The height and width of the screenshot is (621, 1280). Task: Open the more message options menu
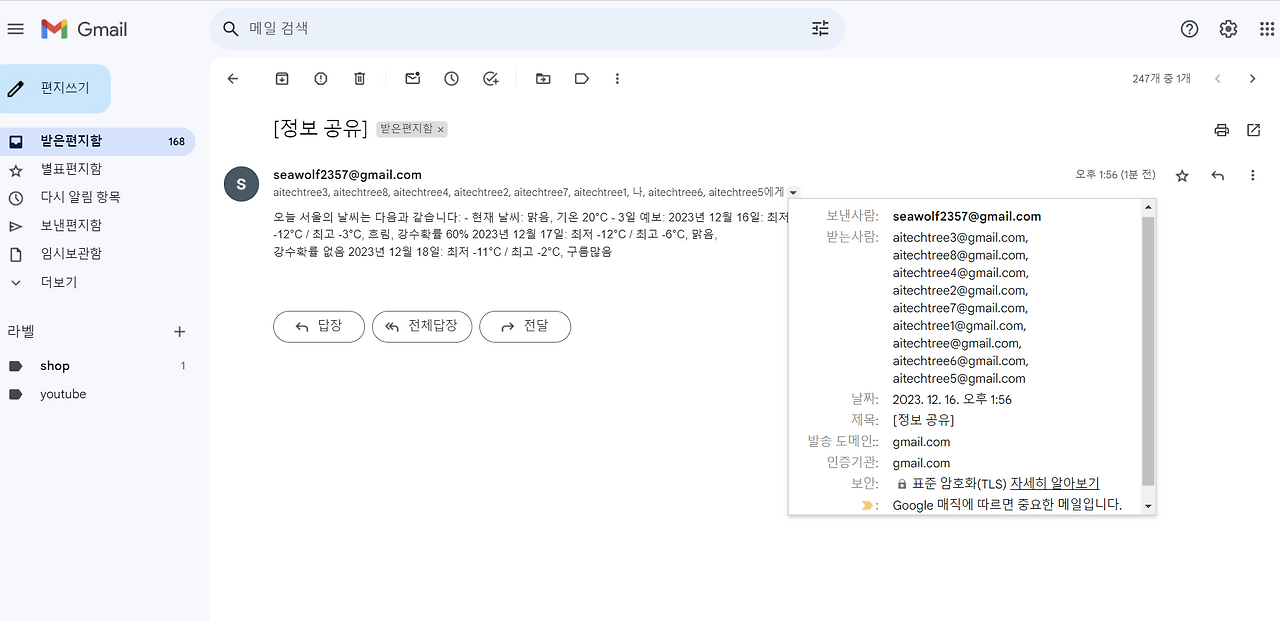pos(1252,174)
